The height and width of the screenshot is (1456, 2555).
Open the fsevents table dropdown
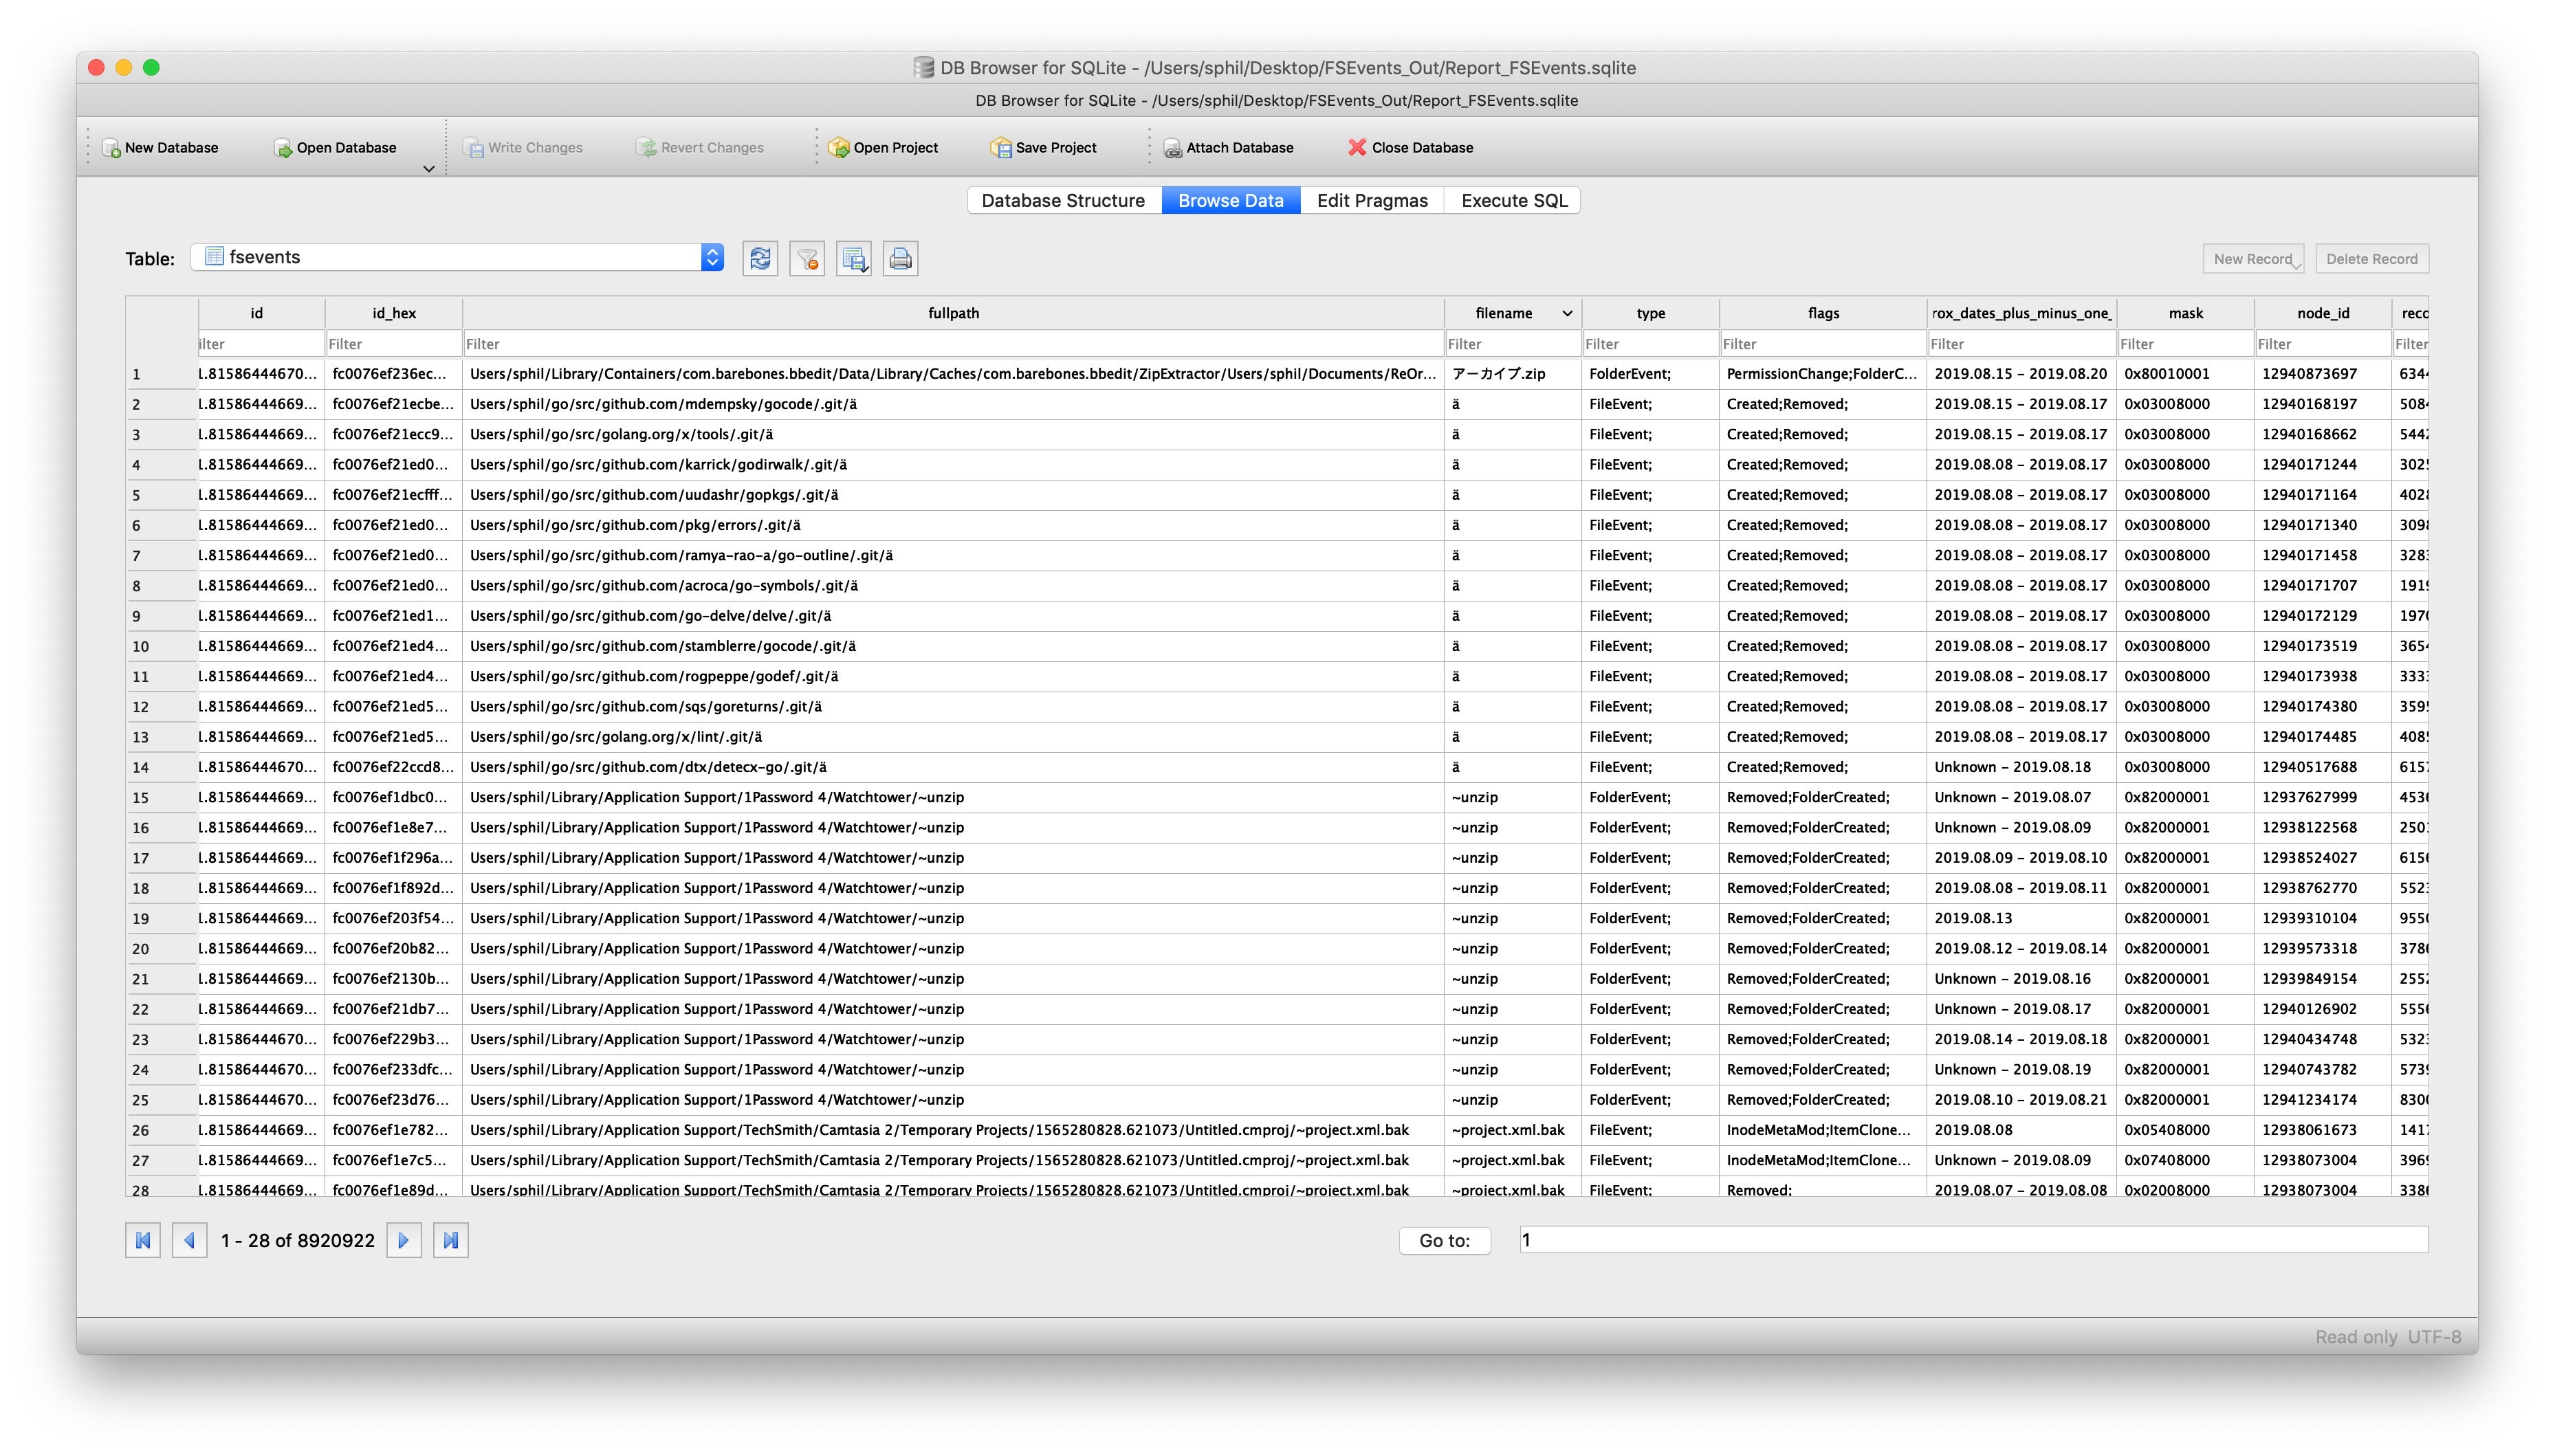pos(712,258)
